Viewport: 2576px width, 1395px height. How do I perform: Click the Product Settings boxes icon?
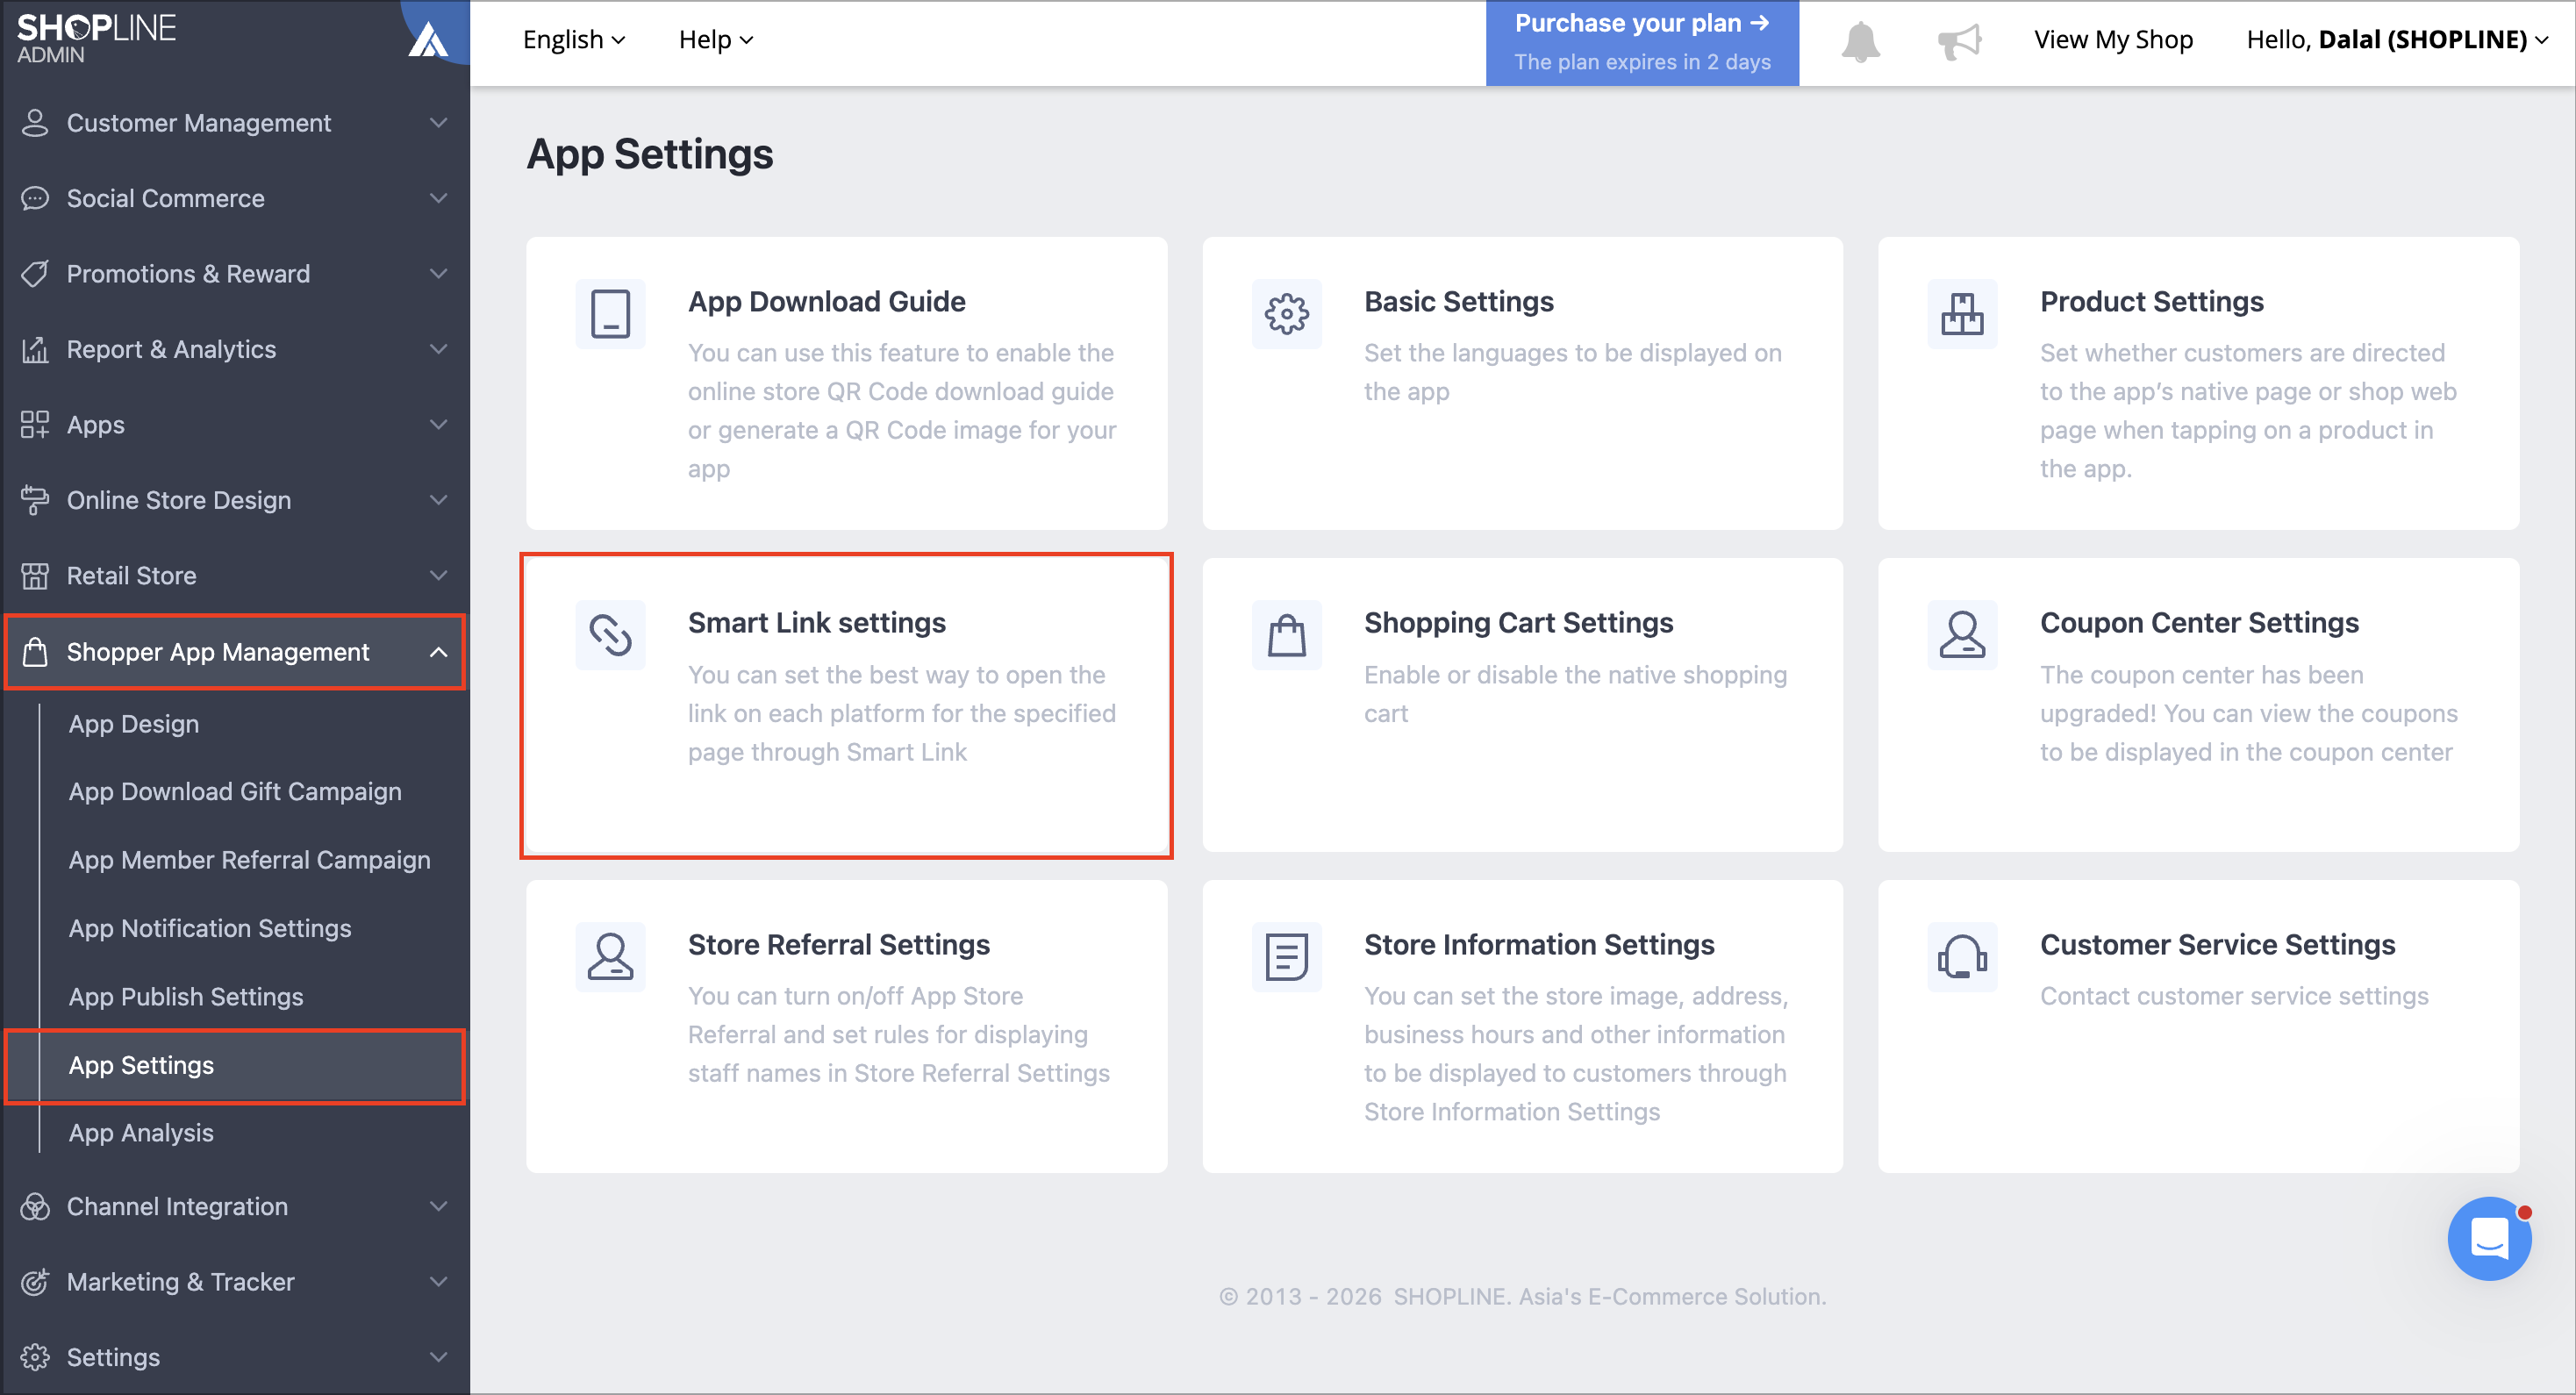pyautogui.click(x=1962, y=314)
